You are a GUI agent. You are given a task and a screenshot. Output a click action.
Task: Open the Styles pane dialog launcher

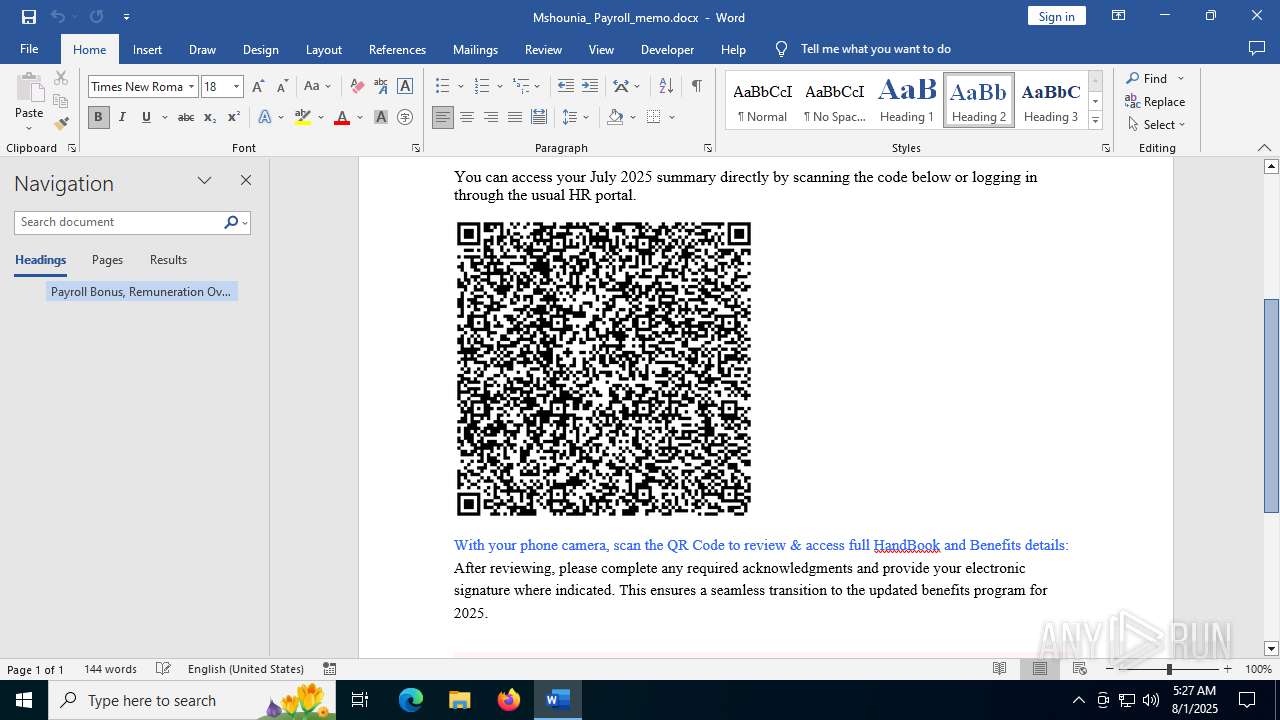click(x=1106, y=148)
